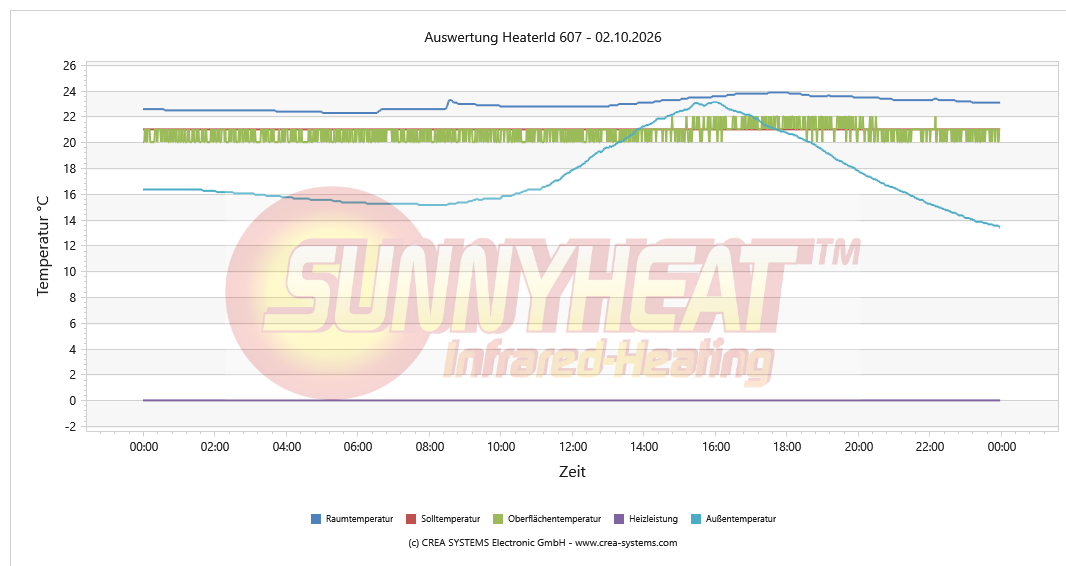1066x566 pixels.
Task: Click the Außentemperatur curve end point at midnight
Action: click(999, 226)
